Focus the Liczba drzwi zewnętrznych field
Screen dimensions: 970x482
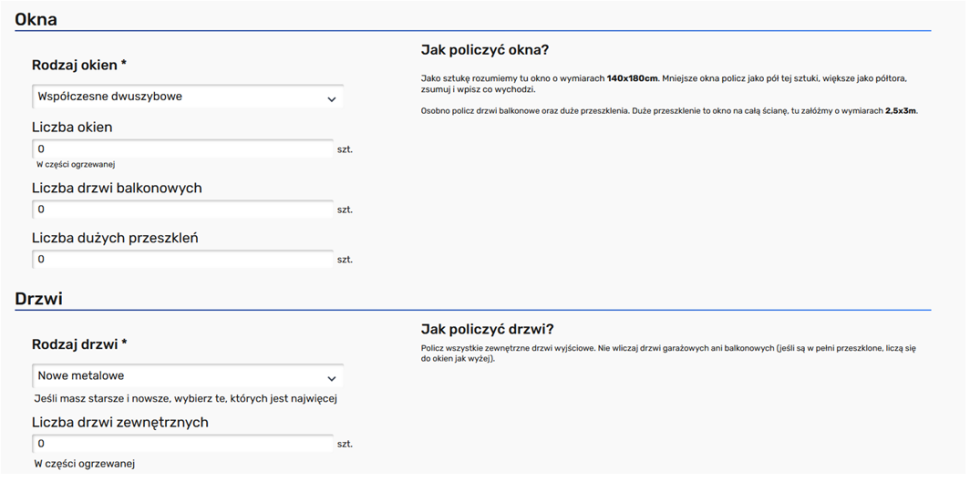click(x=182, y=444)
